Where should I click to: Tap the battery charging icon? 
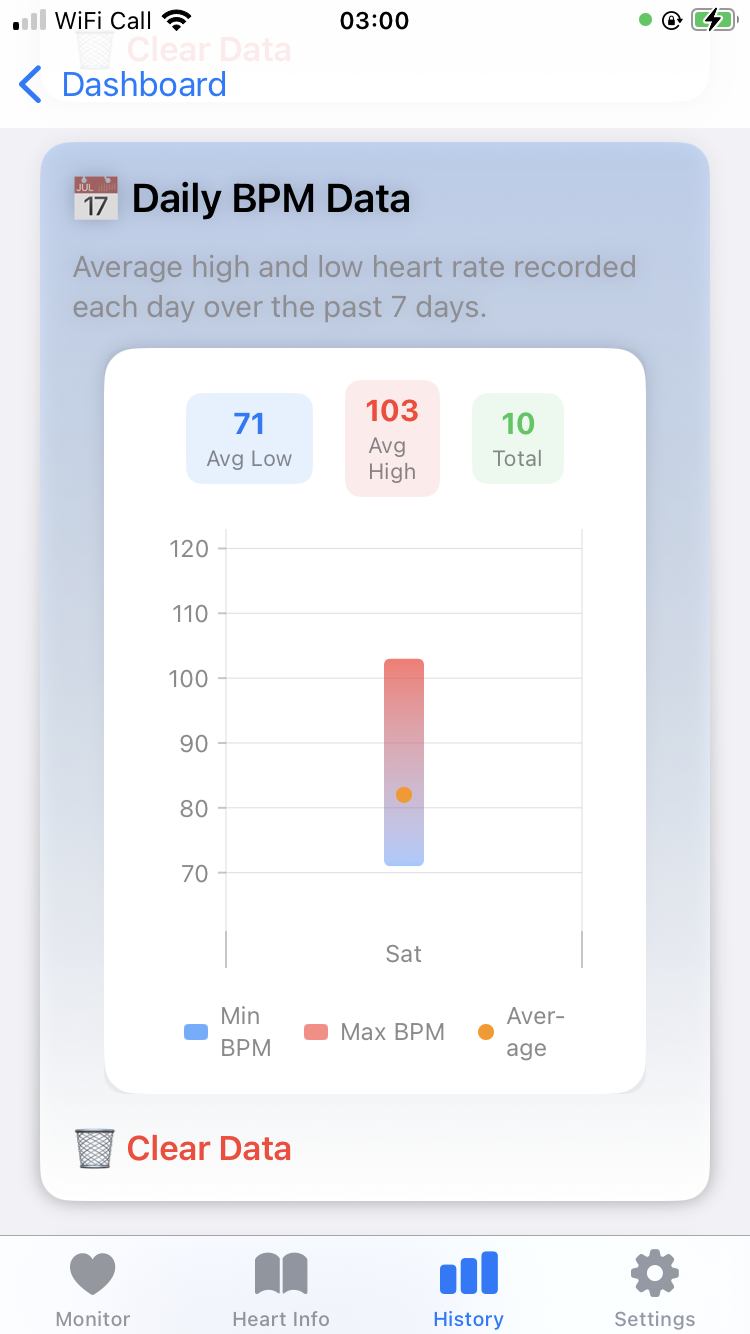point(712,20)
